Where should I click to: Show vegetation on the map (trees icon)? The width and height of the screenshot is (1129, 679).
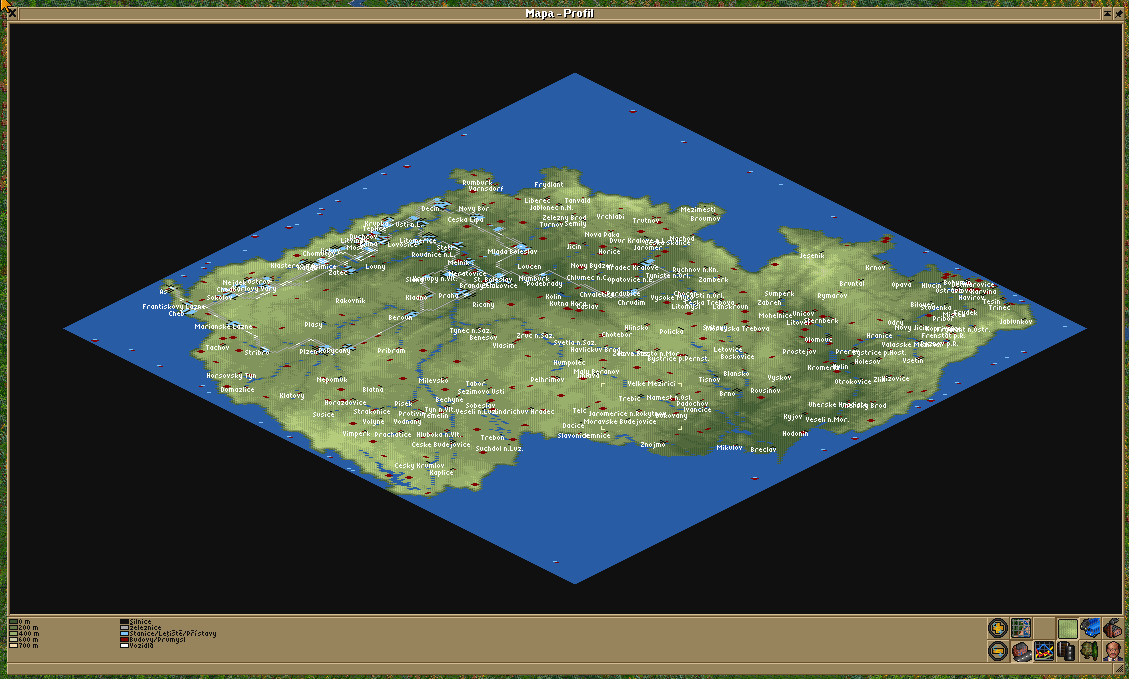pyautogui.click(x=1090, y=651)
